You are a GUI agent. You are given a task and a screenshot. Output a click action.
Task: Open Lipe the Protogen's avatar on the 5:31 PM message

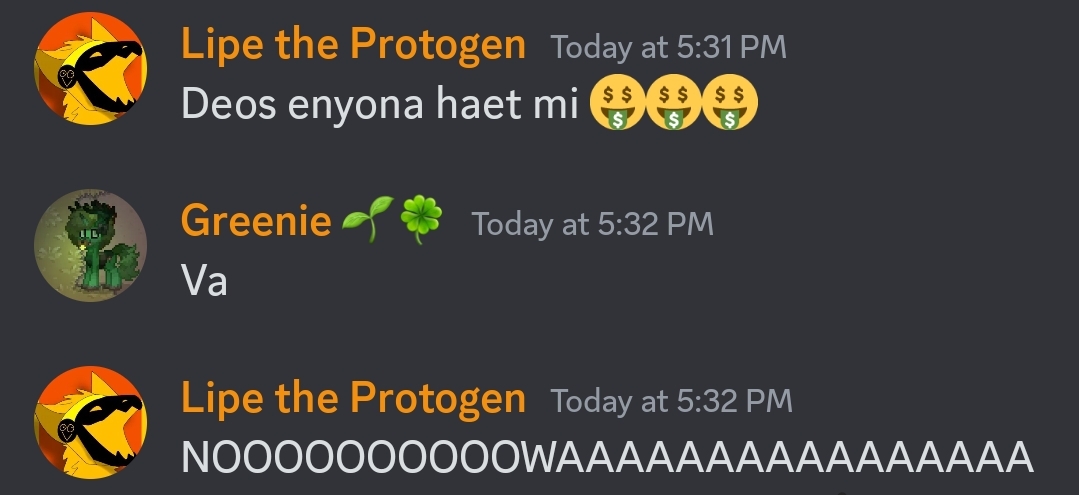pos(90,68)
